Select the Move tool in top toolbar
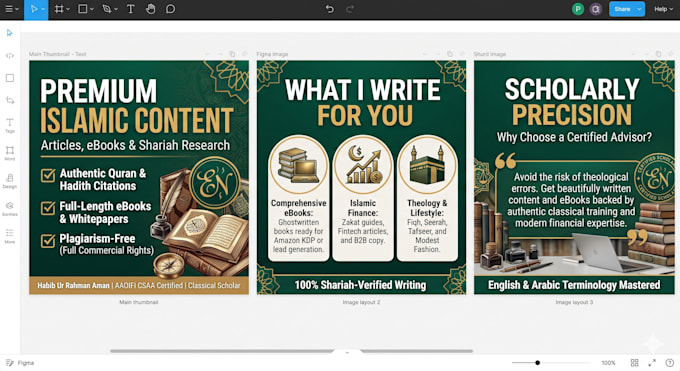The width and height of the screenshot is (680, 371). pyautogui.click(x=34, y=9)
